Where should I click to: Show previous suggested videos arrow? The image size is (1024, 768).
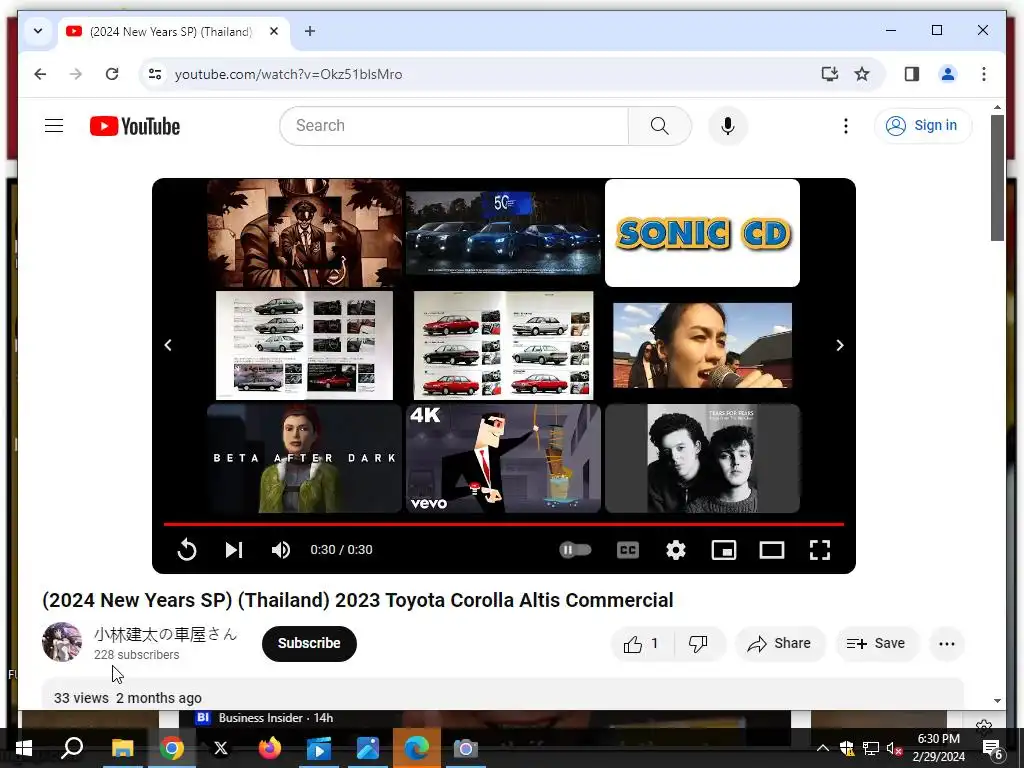pyautogui.click(x=168, y=345)
